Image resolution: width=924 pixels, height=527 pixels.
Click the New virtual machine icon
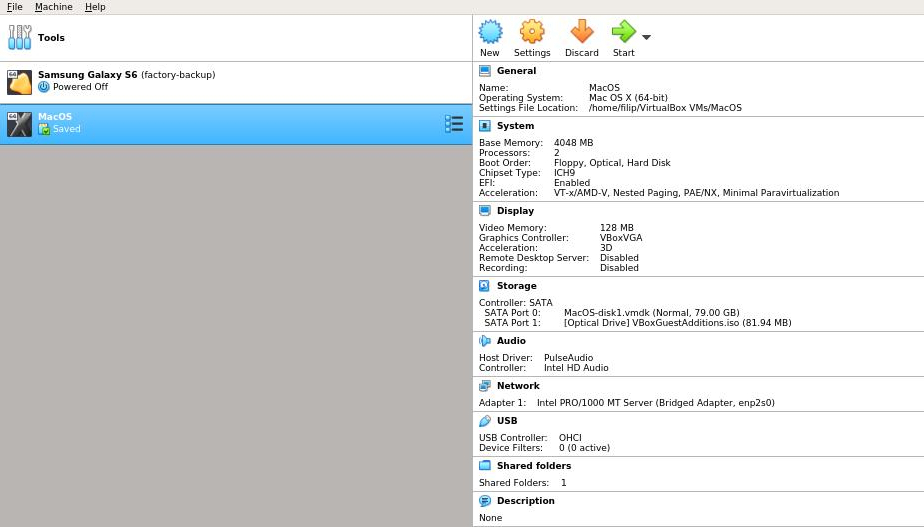pyautogui.click(x=490, y=32)
